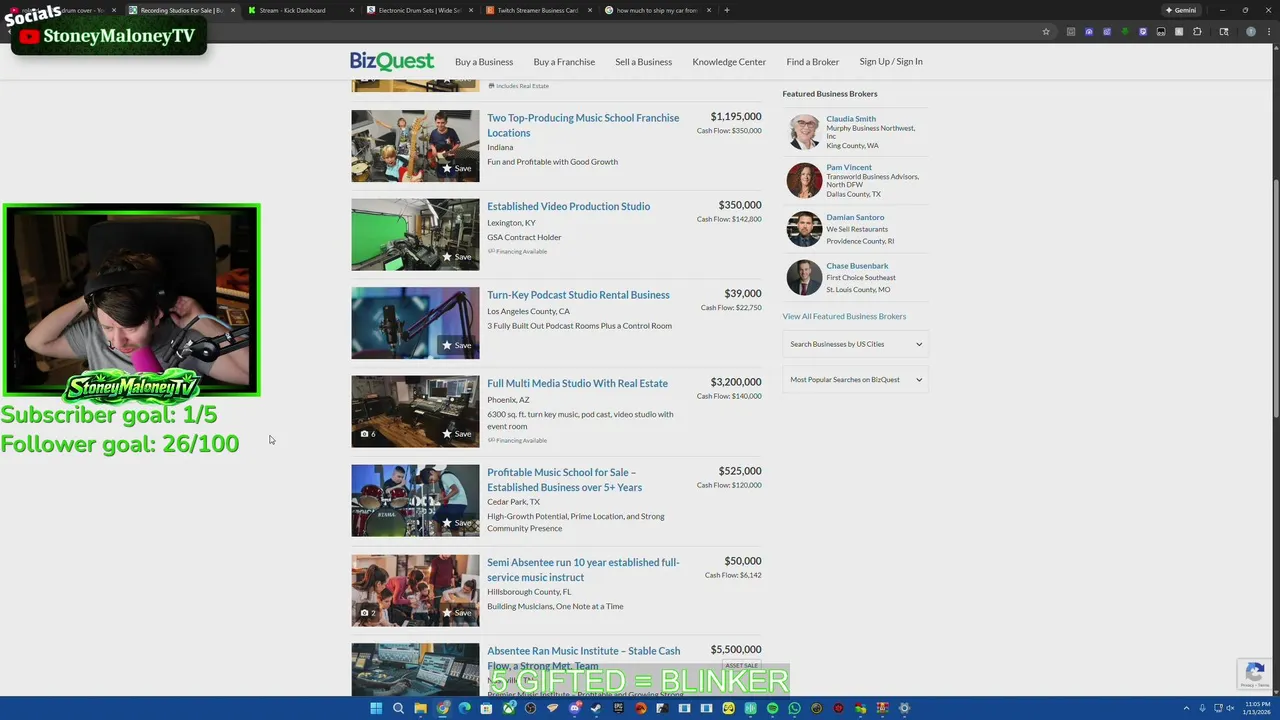This screenshot has height=720, width=1280.
Task: Click Sign Up / Sign In
Action: click(x=891, y=61)
